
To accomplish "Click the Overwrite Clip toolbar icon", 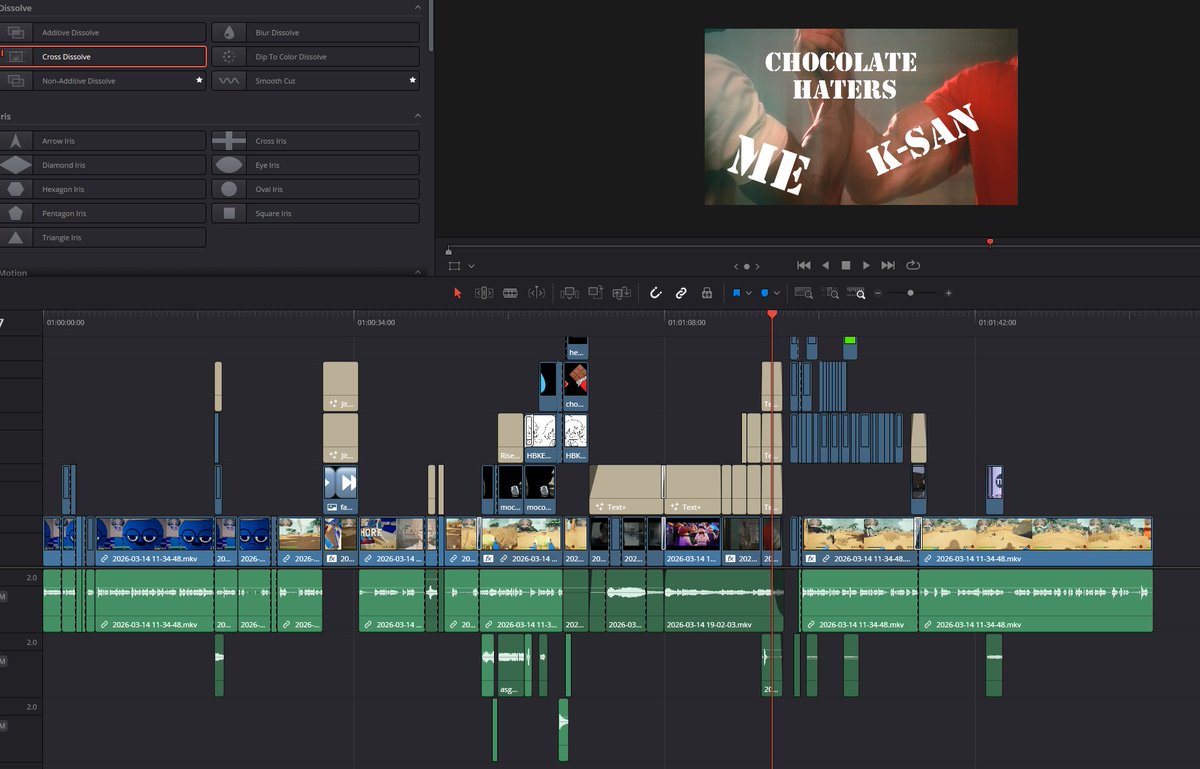I will pyautogui.click(x=595, y=293).
